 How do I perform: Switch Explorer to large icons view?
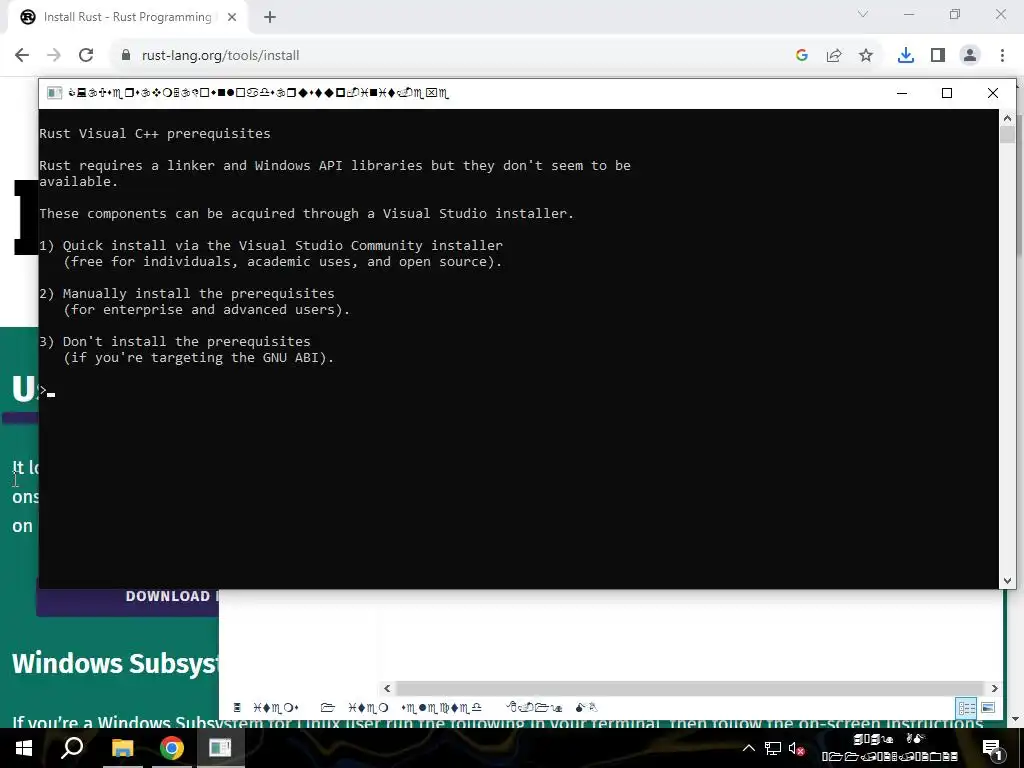(988, 708)
